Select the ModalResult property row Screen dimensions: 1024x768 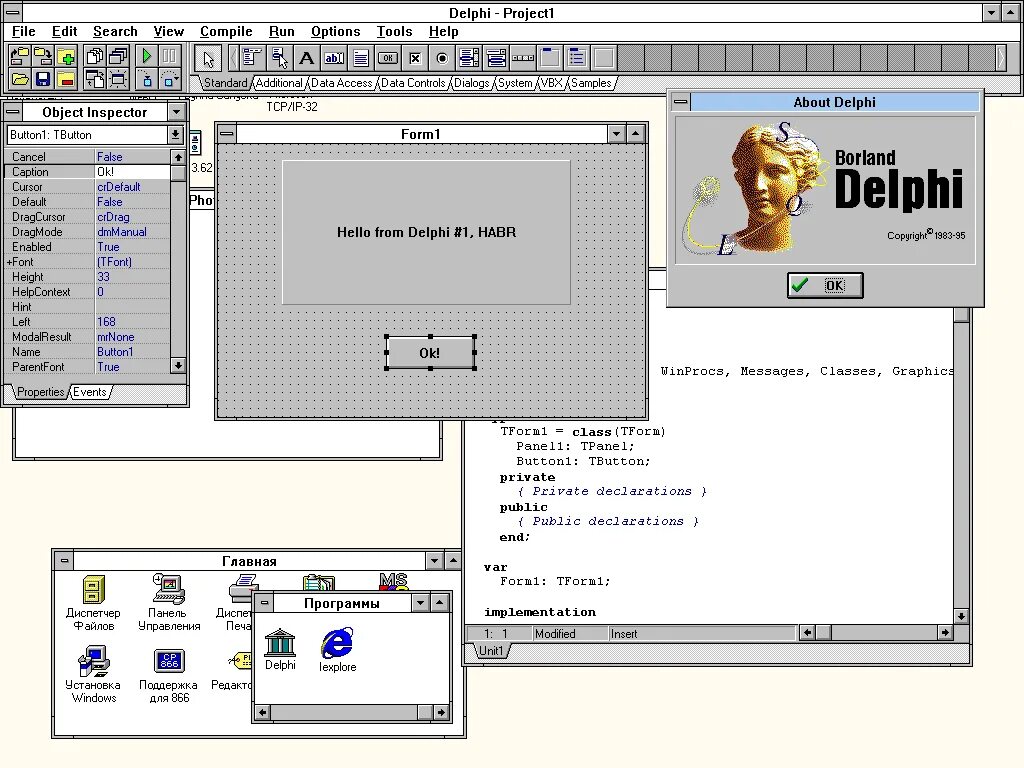(x=88, y=337)
